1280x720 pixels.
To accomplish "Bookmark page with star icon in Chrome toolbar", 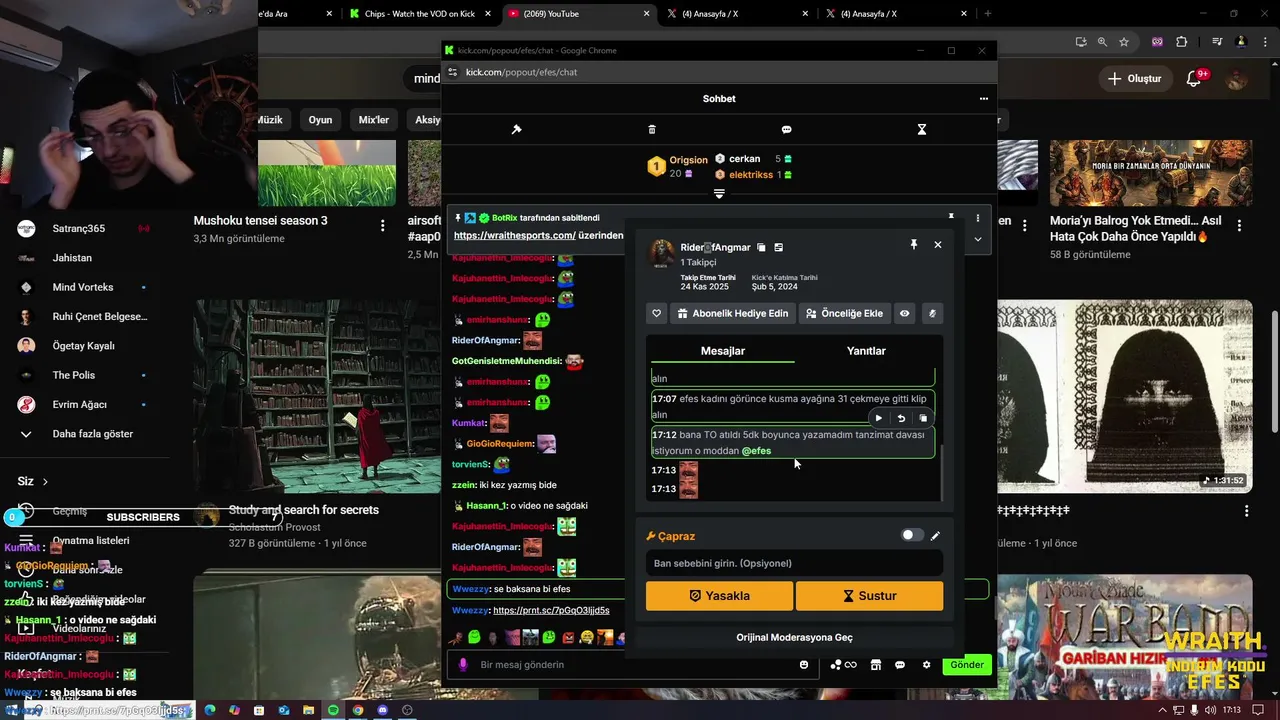I will pos(1124,42).
